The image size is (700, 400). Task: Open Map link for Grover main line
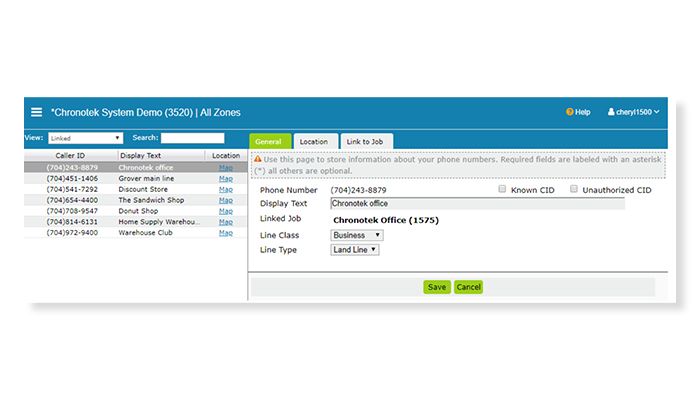(226, 179)
